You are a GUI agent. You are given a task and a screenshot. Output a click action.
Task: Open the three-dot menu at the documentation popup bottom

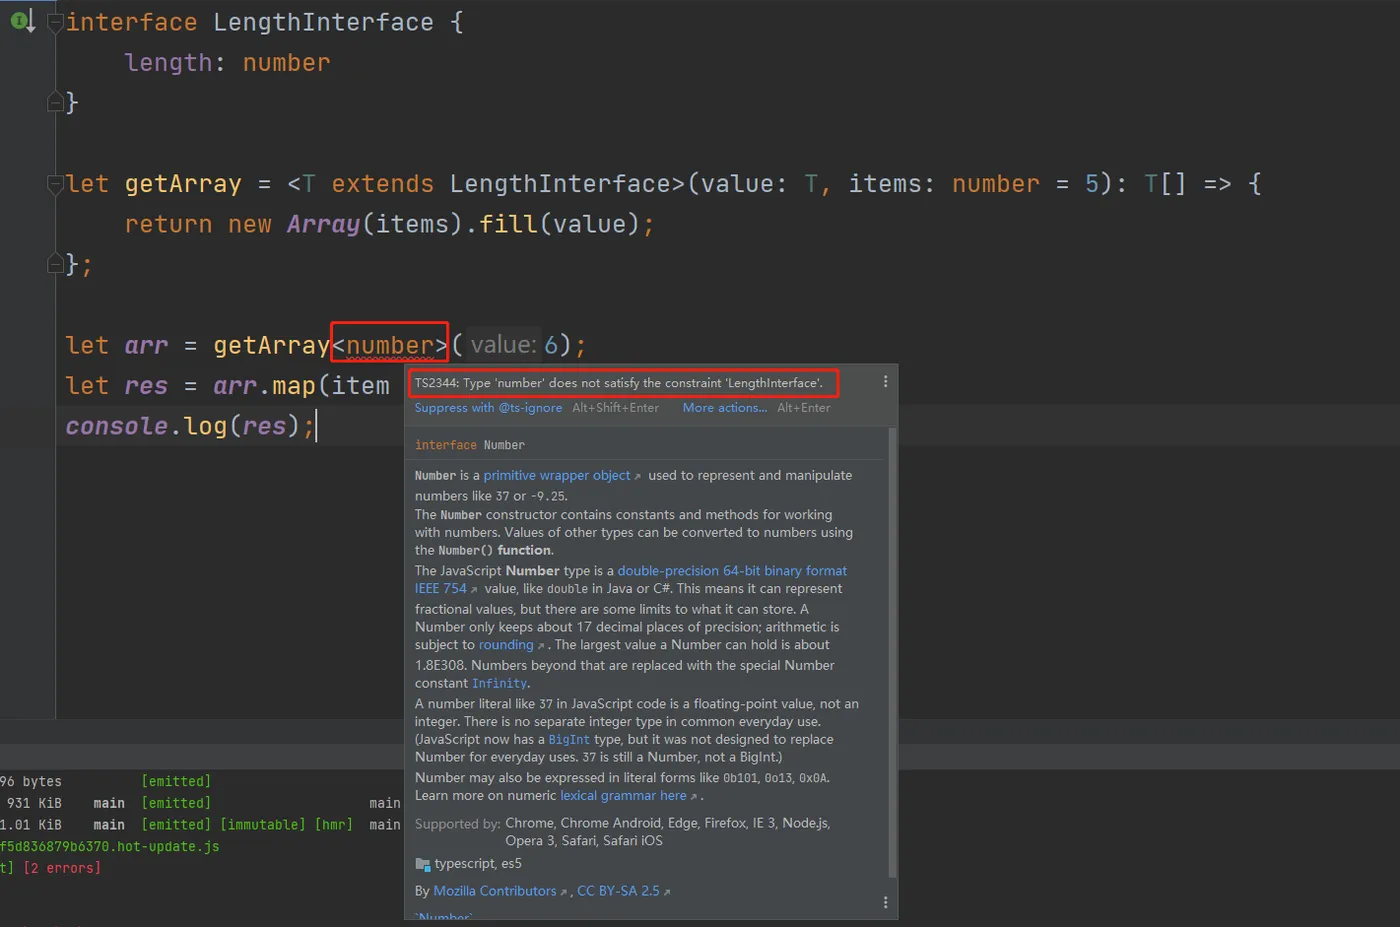(885, 902)
